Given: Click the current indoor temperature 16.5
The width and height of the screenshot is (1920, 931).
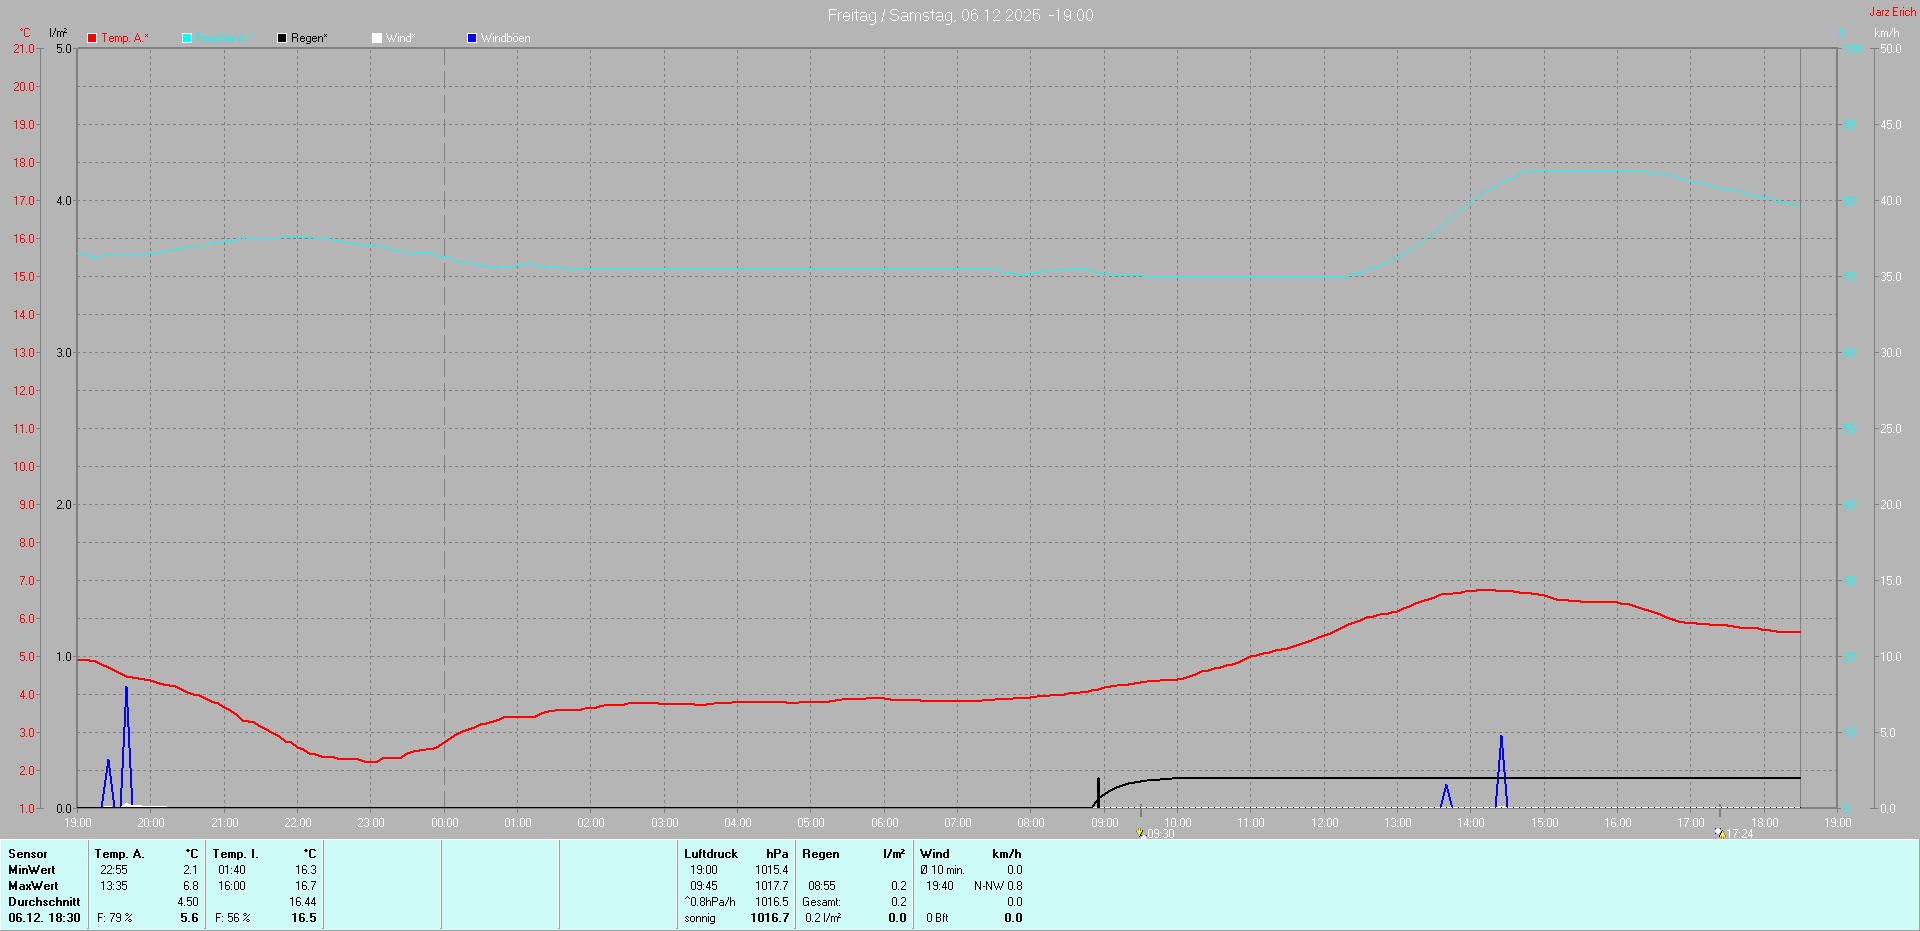Looking at the screenshot, I should (x=304, y=918).
